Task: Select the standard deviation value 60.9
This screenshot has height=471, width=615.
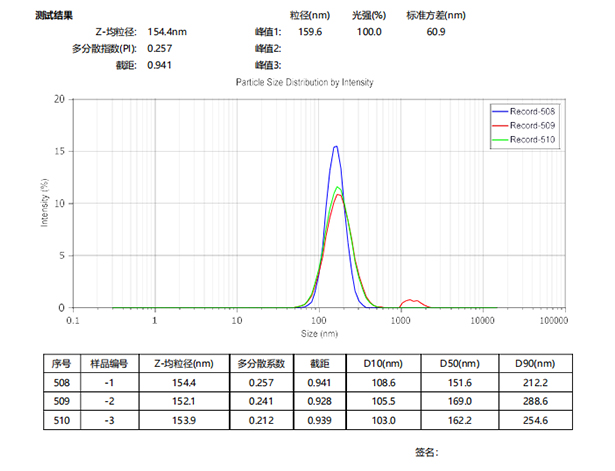Action: tap(435, 33)
